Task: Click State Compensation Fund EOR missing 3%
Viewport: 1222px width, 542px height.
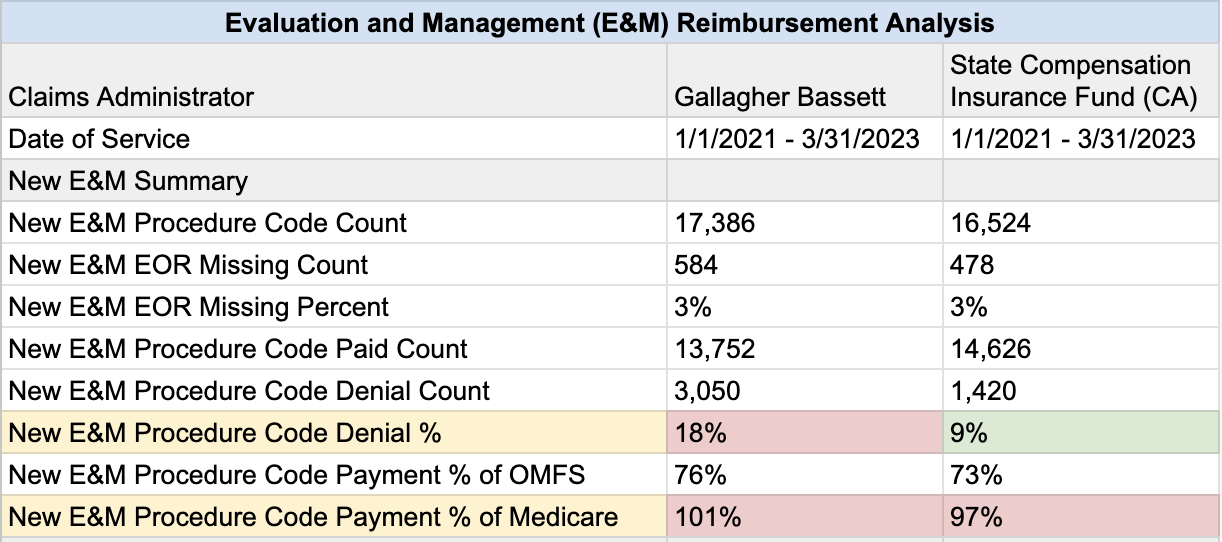Action: (x=1081, y=306)
